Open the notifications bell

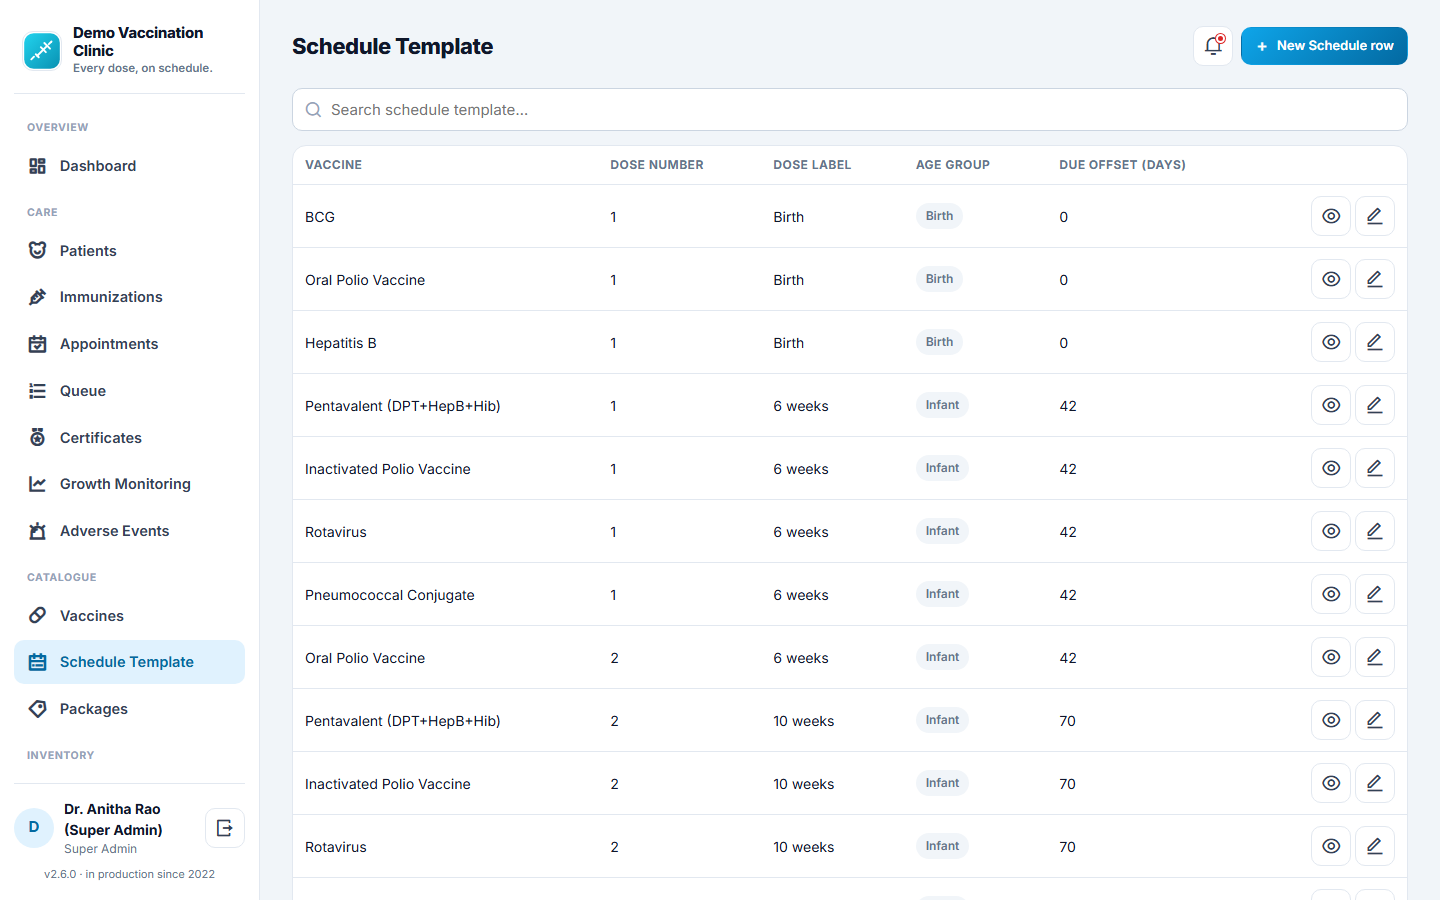[1213, 46]
